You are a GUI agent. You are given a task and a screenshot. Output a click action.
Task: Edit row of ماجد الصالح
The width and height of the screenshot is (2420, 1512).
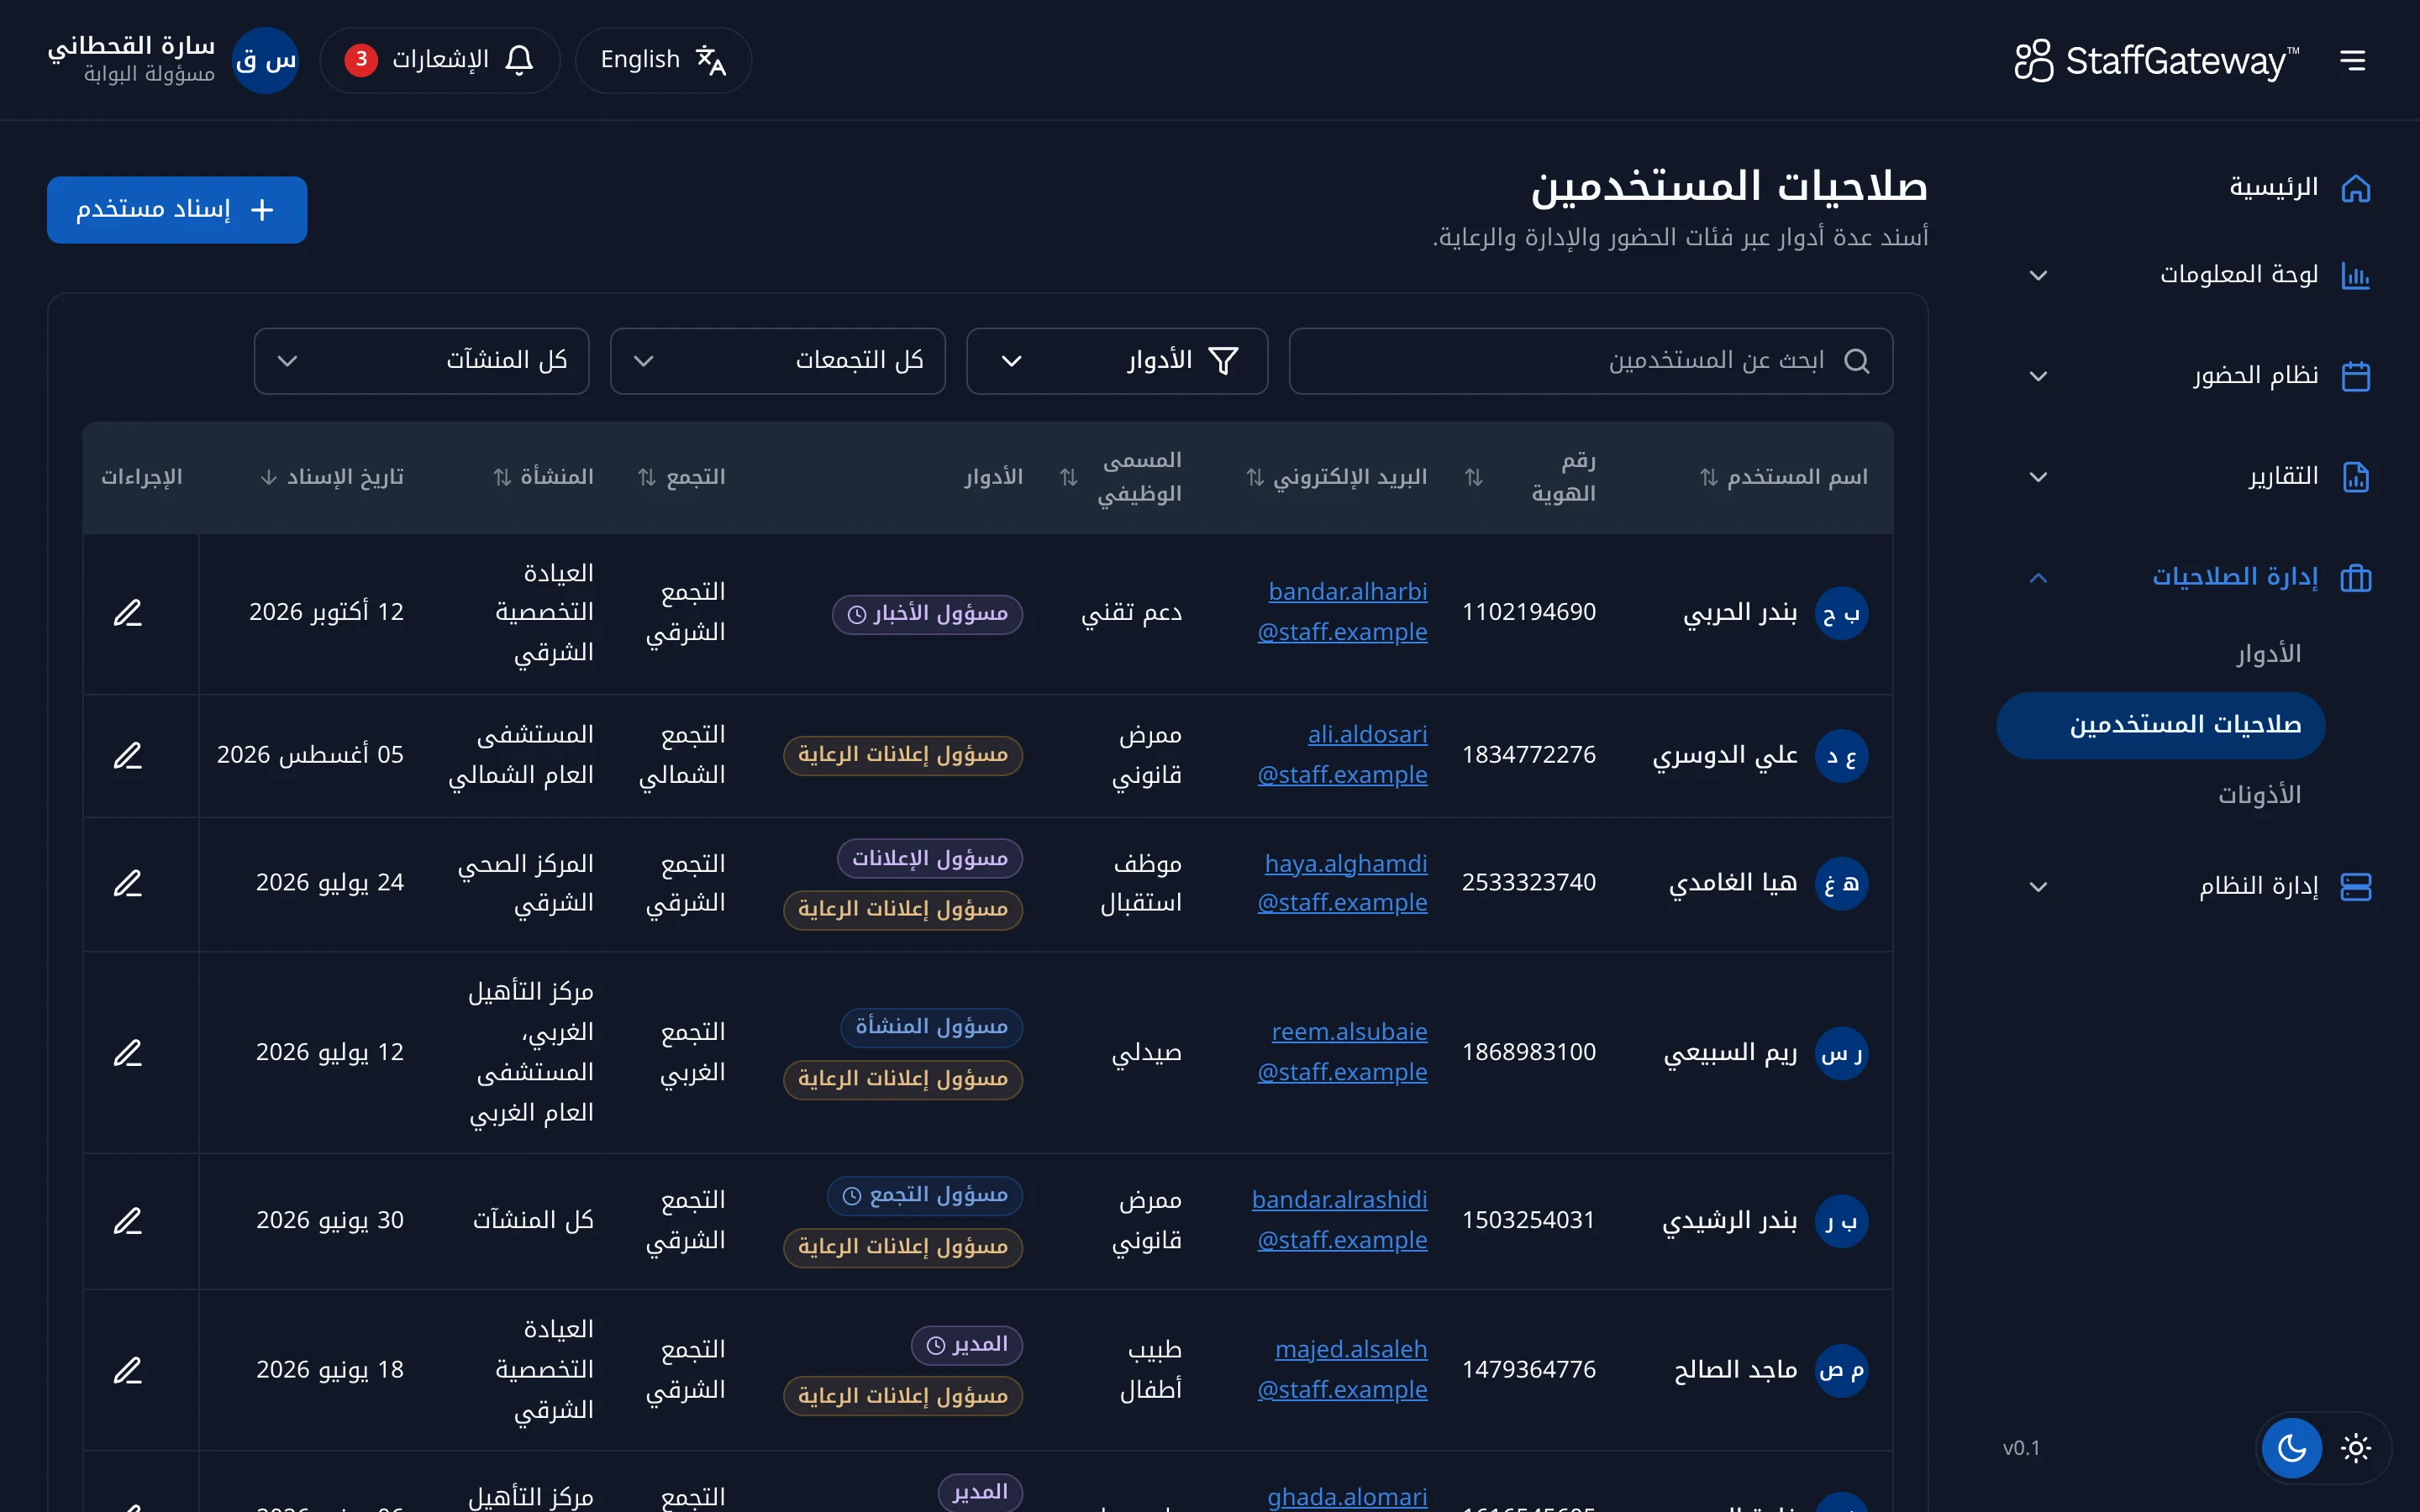pyautogui.click(x=128, y=1370)
